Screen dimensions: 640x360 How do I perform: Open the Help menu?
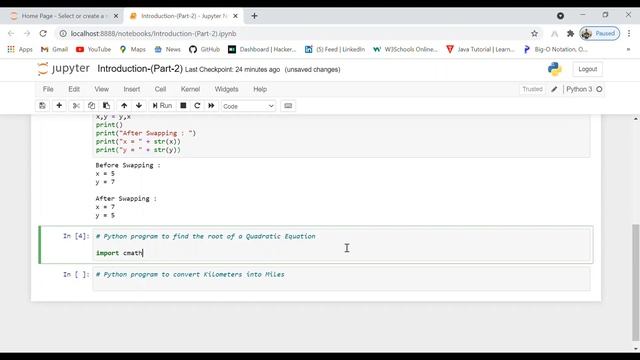click(x=260, y=89)
